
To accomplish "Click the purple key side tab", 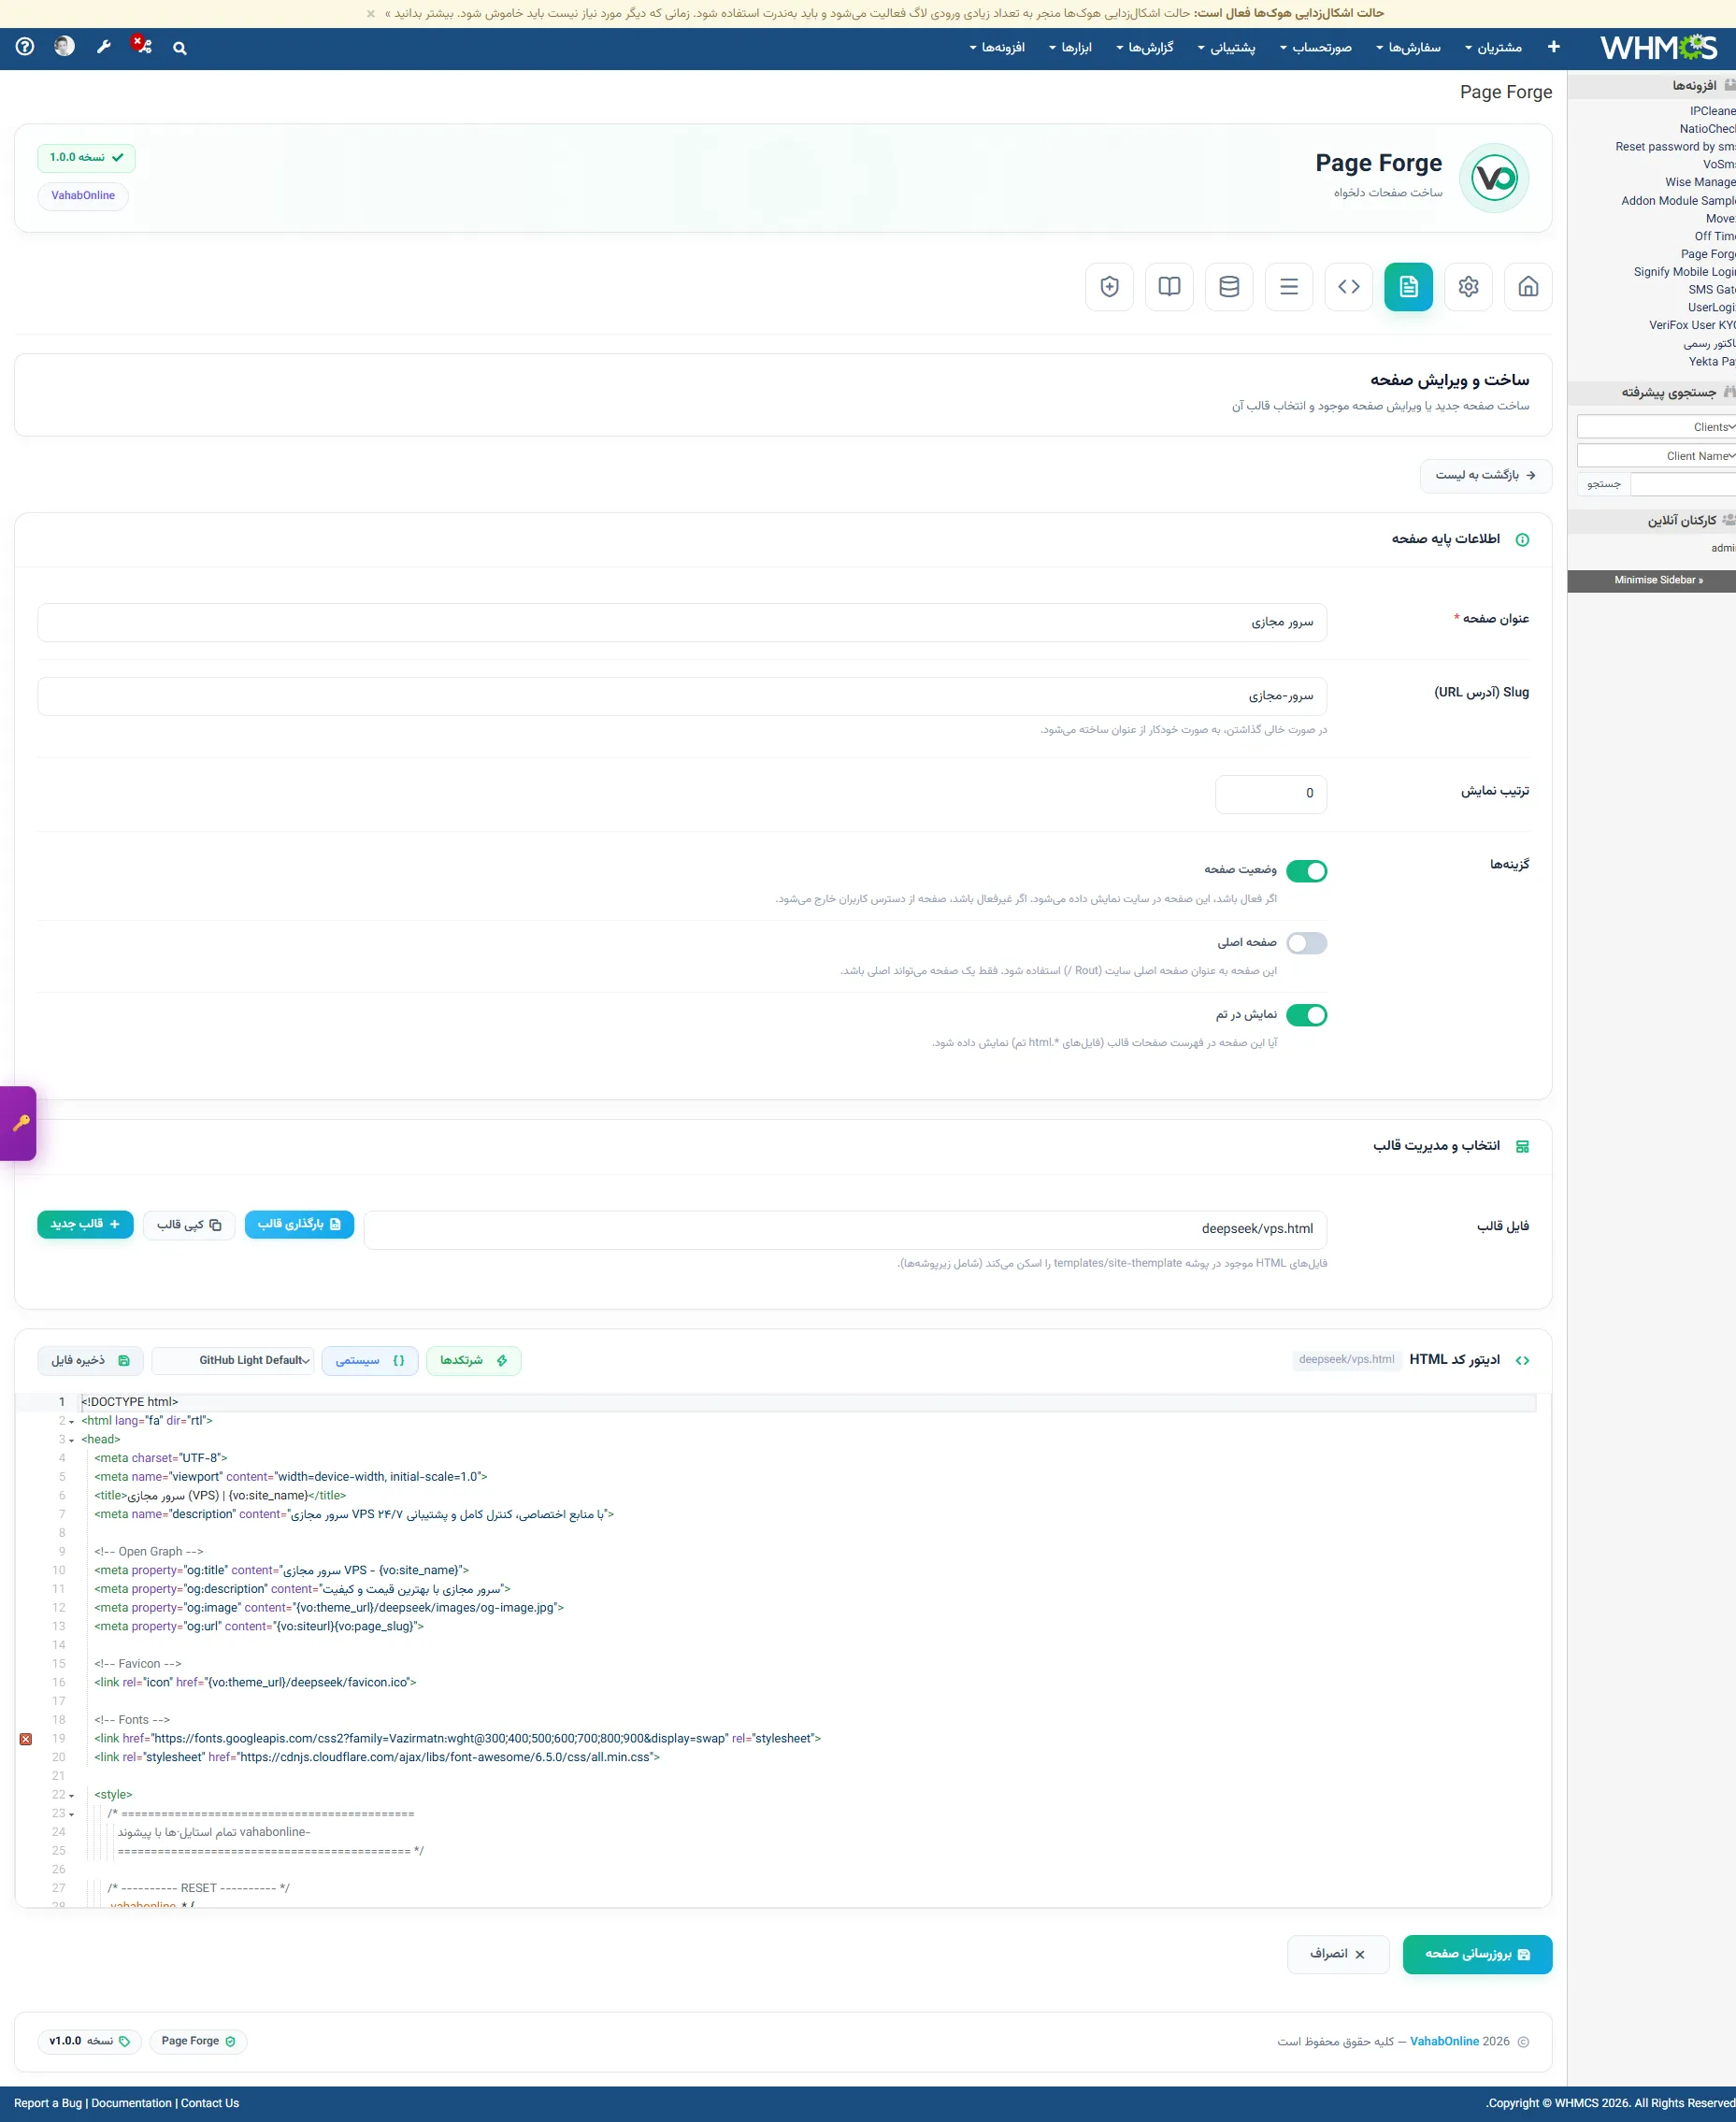I will click(x=18, y=1123).
